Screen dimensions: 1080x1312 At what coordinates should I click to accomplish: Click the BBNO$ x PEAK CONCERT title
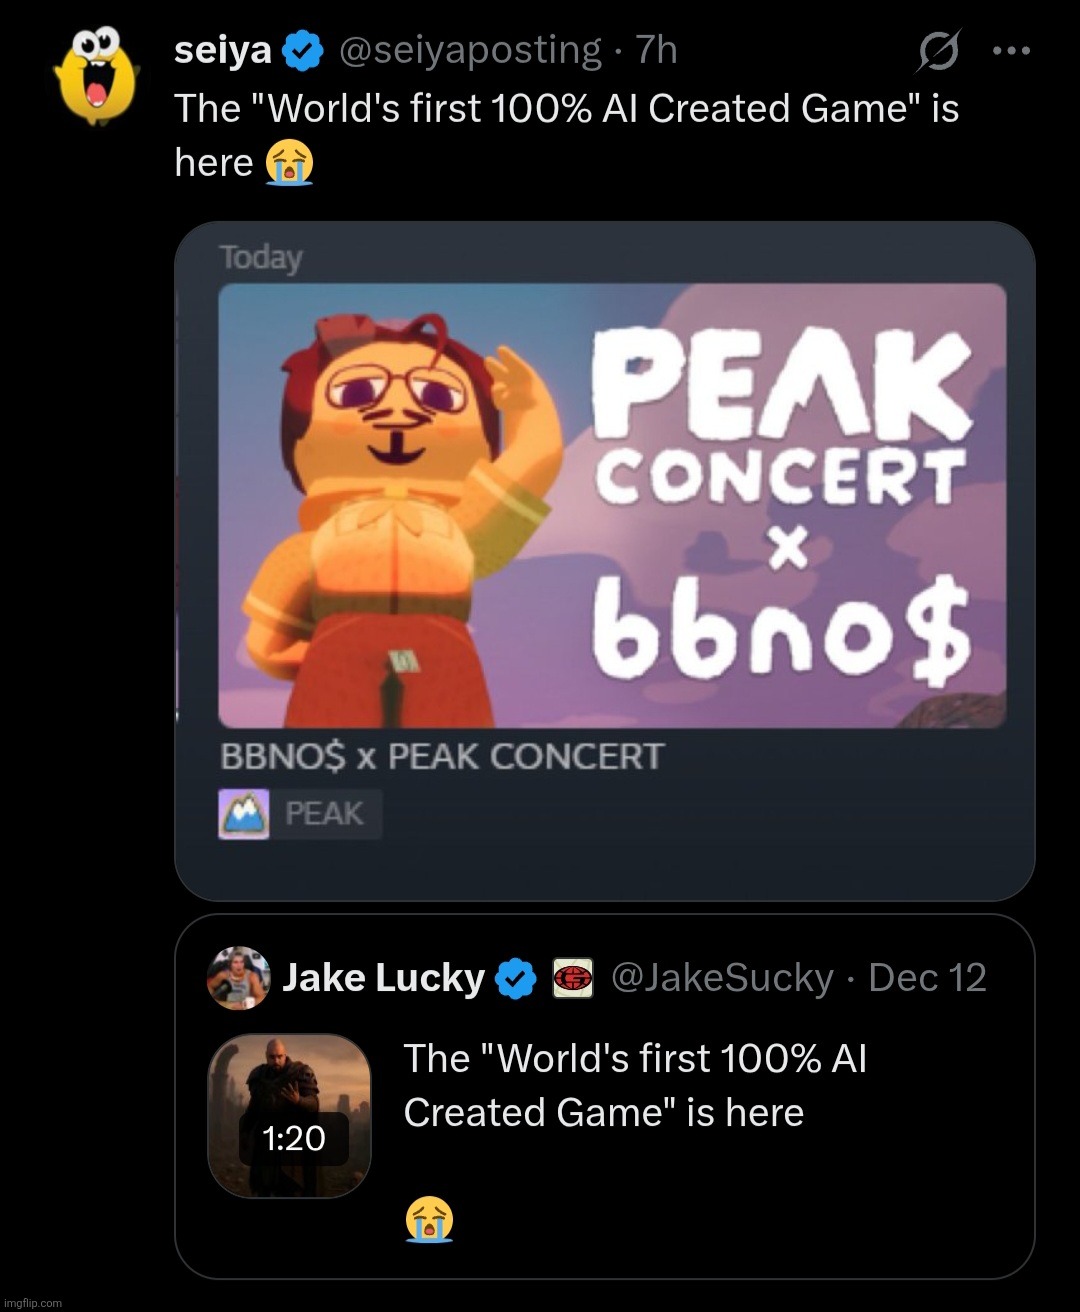point(441,756)
